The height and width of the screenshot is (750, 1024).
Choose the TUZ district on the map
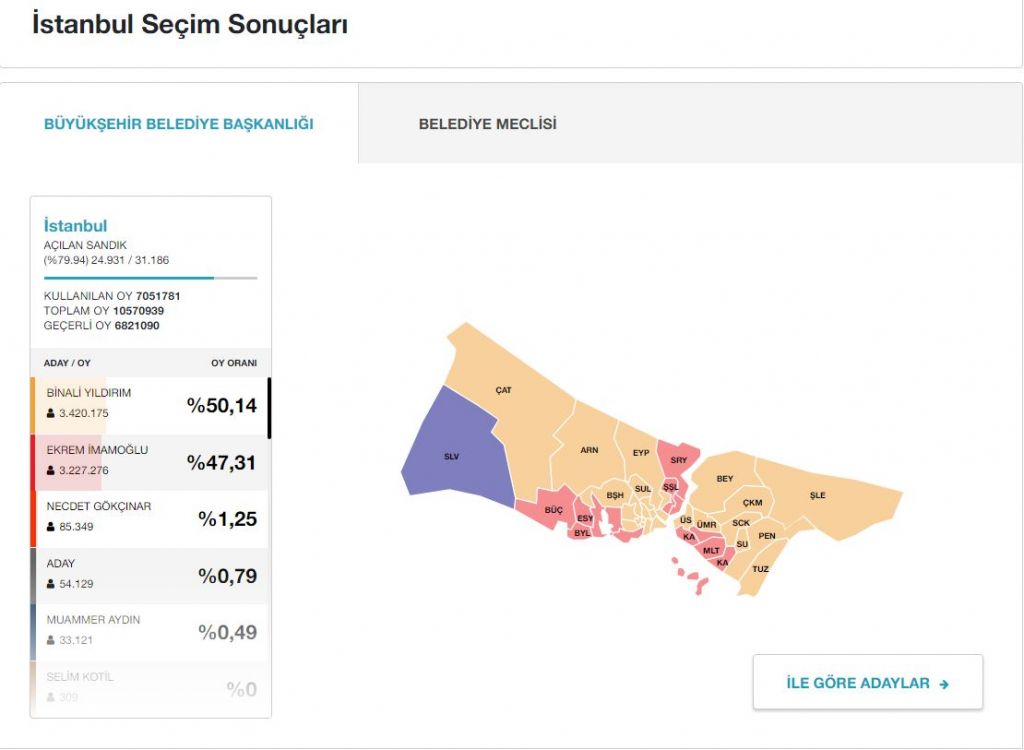760,569
